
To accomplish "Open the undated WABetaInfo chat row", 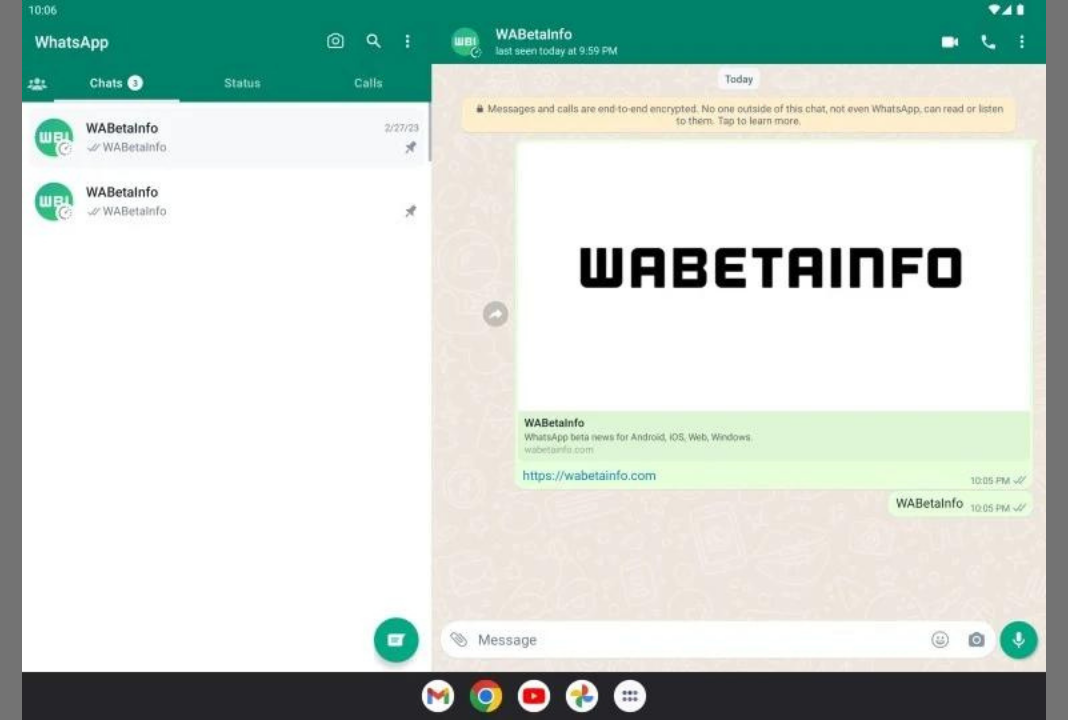I will (x=225, y=202).
